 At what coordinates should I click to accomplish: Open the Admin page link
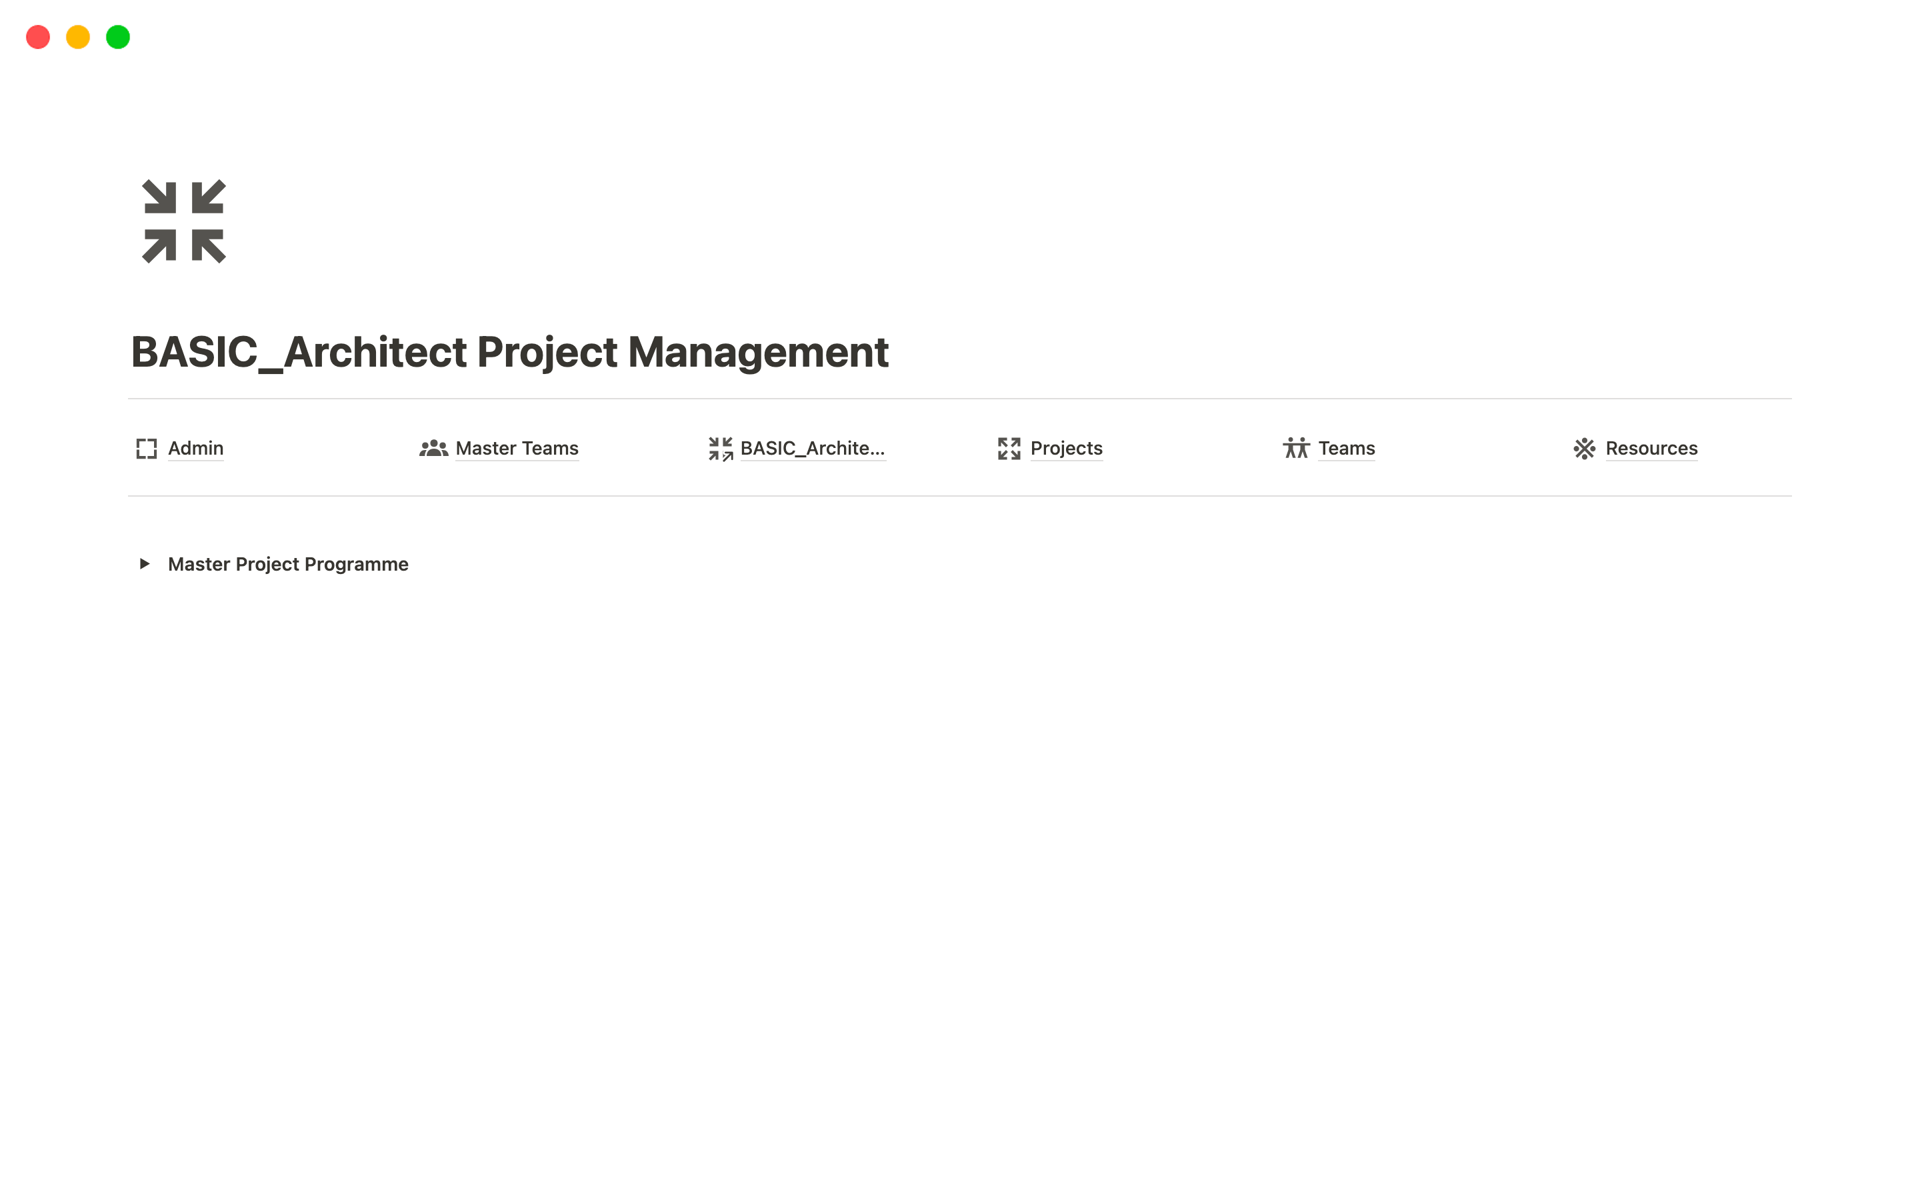click(x=196, y=449)
